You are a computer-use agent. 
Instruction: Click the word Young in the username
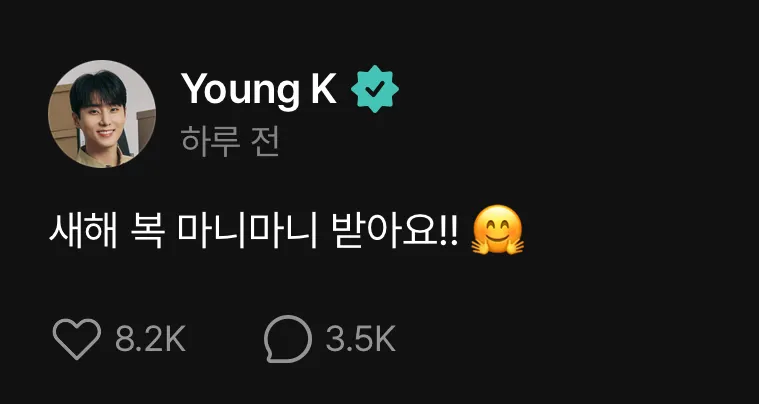point(240,90)
